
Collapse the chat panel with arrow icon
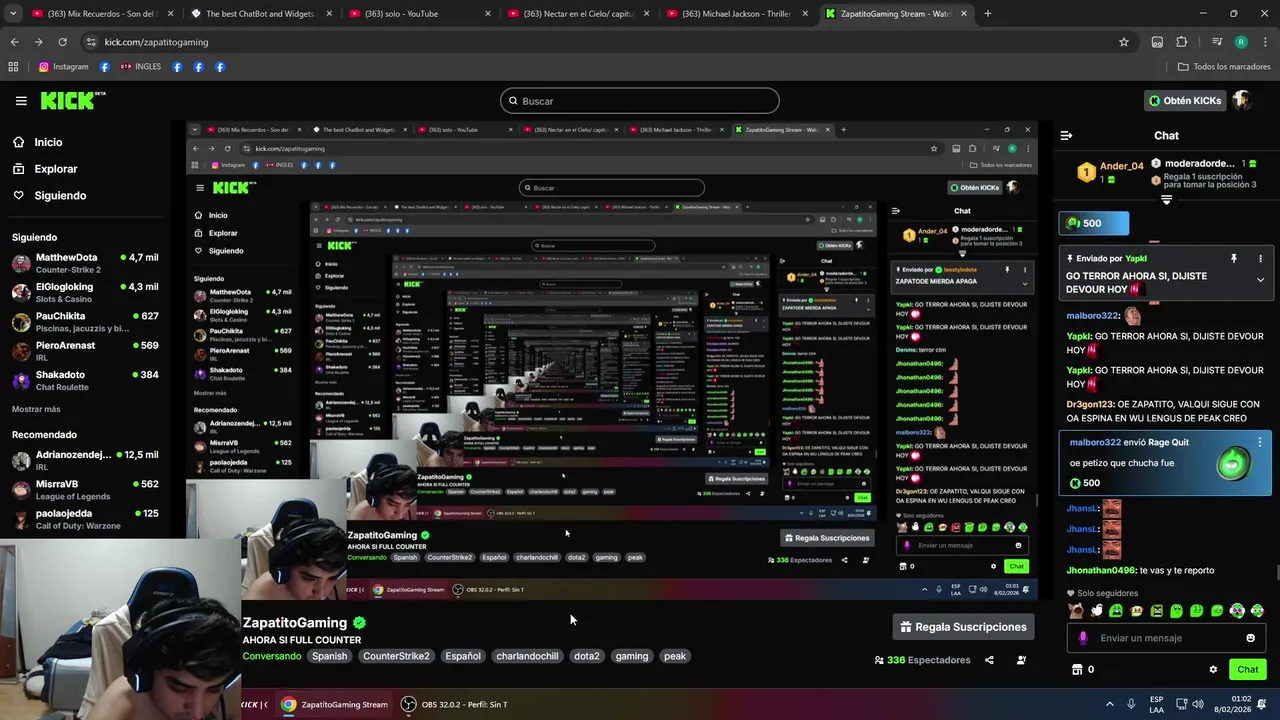click(1066, 135)
